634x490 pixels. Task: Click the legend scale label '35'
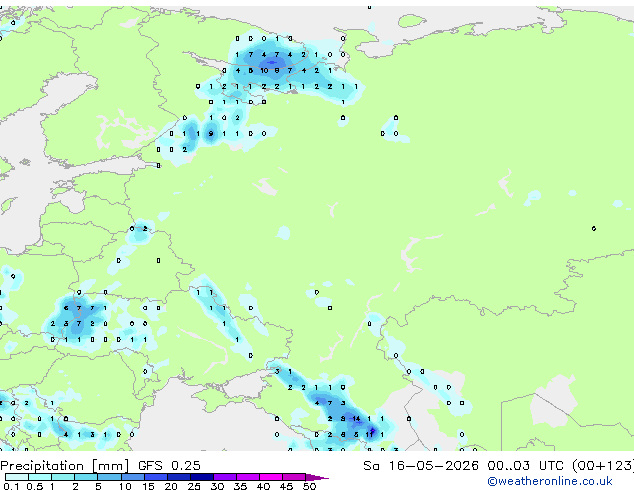click(x=240, y=486)
